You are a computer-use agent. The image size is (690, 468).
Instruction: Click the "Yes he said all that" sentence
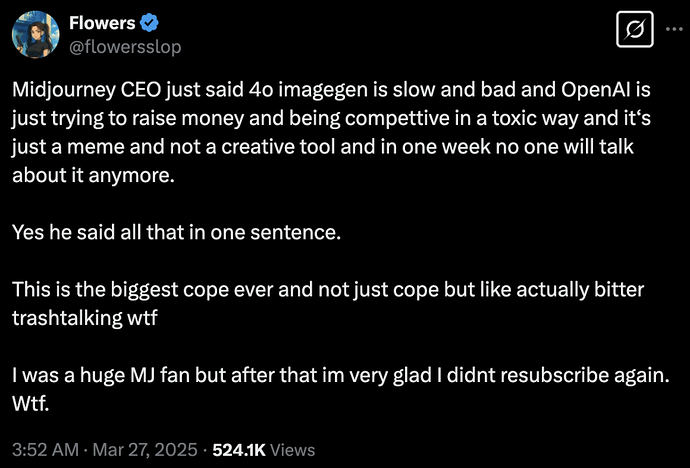[106, 232]
